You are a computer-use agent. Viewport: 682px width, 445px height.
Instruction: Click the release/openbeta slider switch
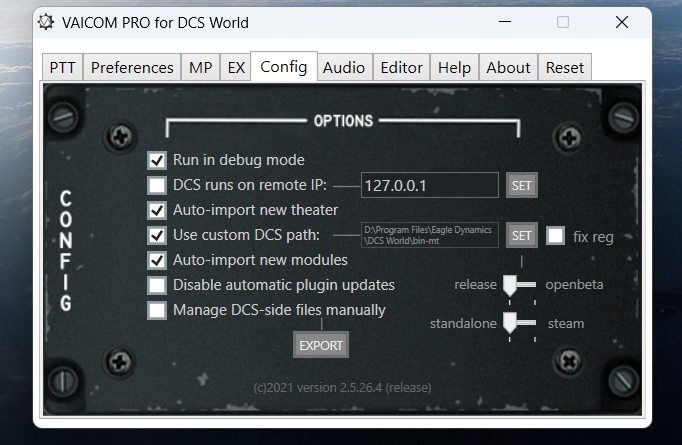[520, 285]
